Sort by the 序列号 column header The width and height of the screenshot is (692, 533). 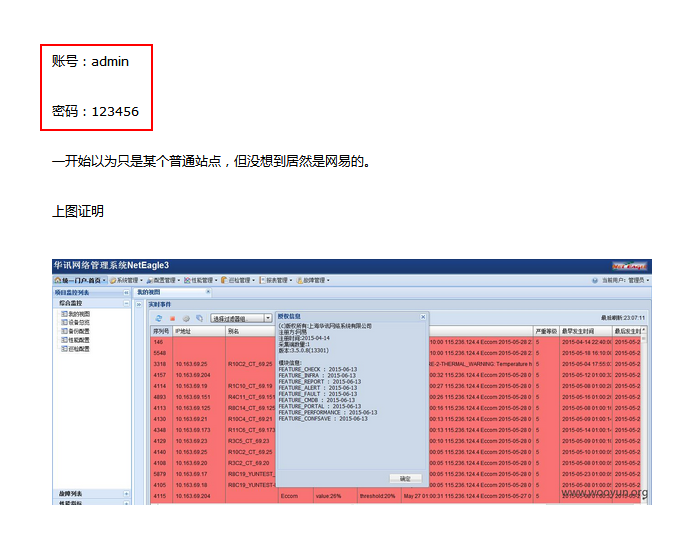coord(161,331)
